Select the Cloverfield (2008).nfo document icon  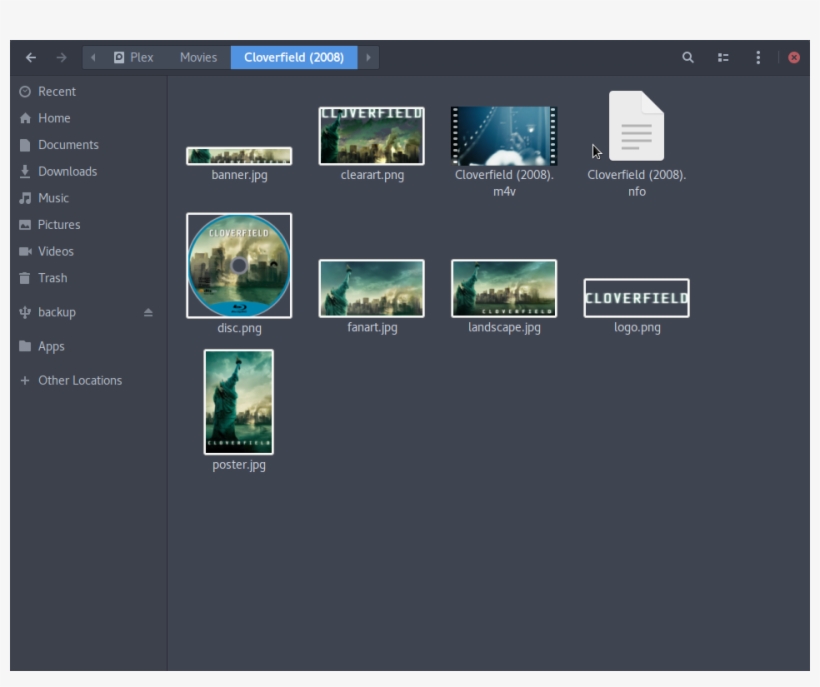coord(636,126)
